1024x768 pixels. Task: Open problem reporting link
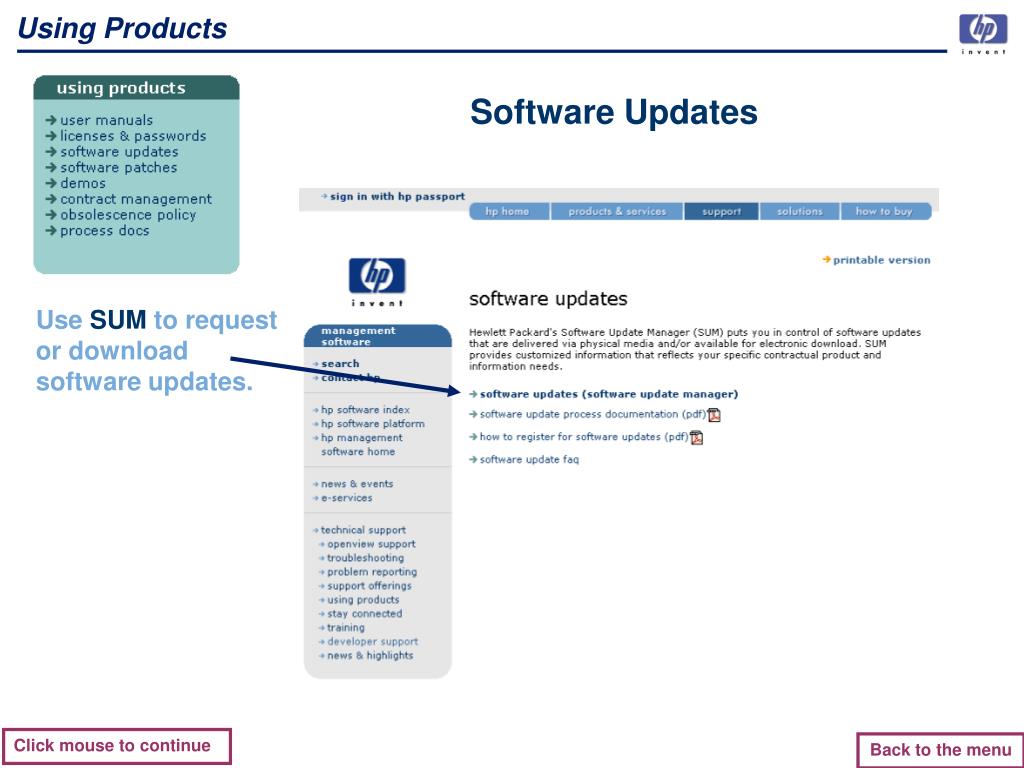click(372, 572)
